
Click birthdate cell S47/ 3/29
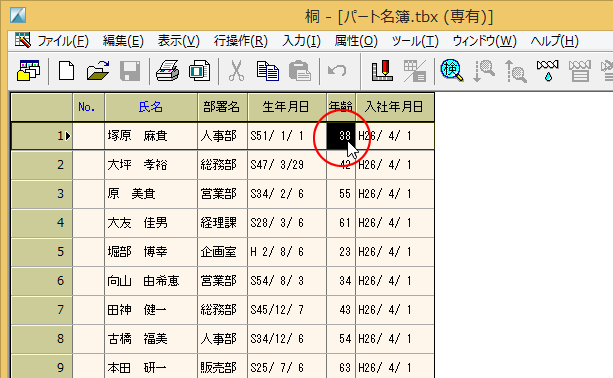(287, 165)
